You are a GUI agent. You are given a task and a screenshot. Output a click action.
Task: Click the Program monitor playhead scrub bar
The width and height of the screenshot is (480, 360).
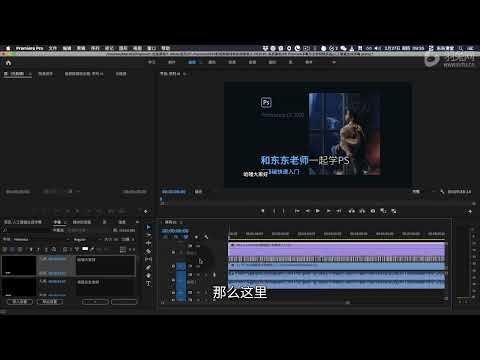click(x=317, y=203)
